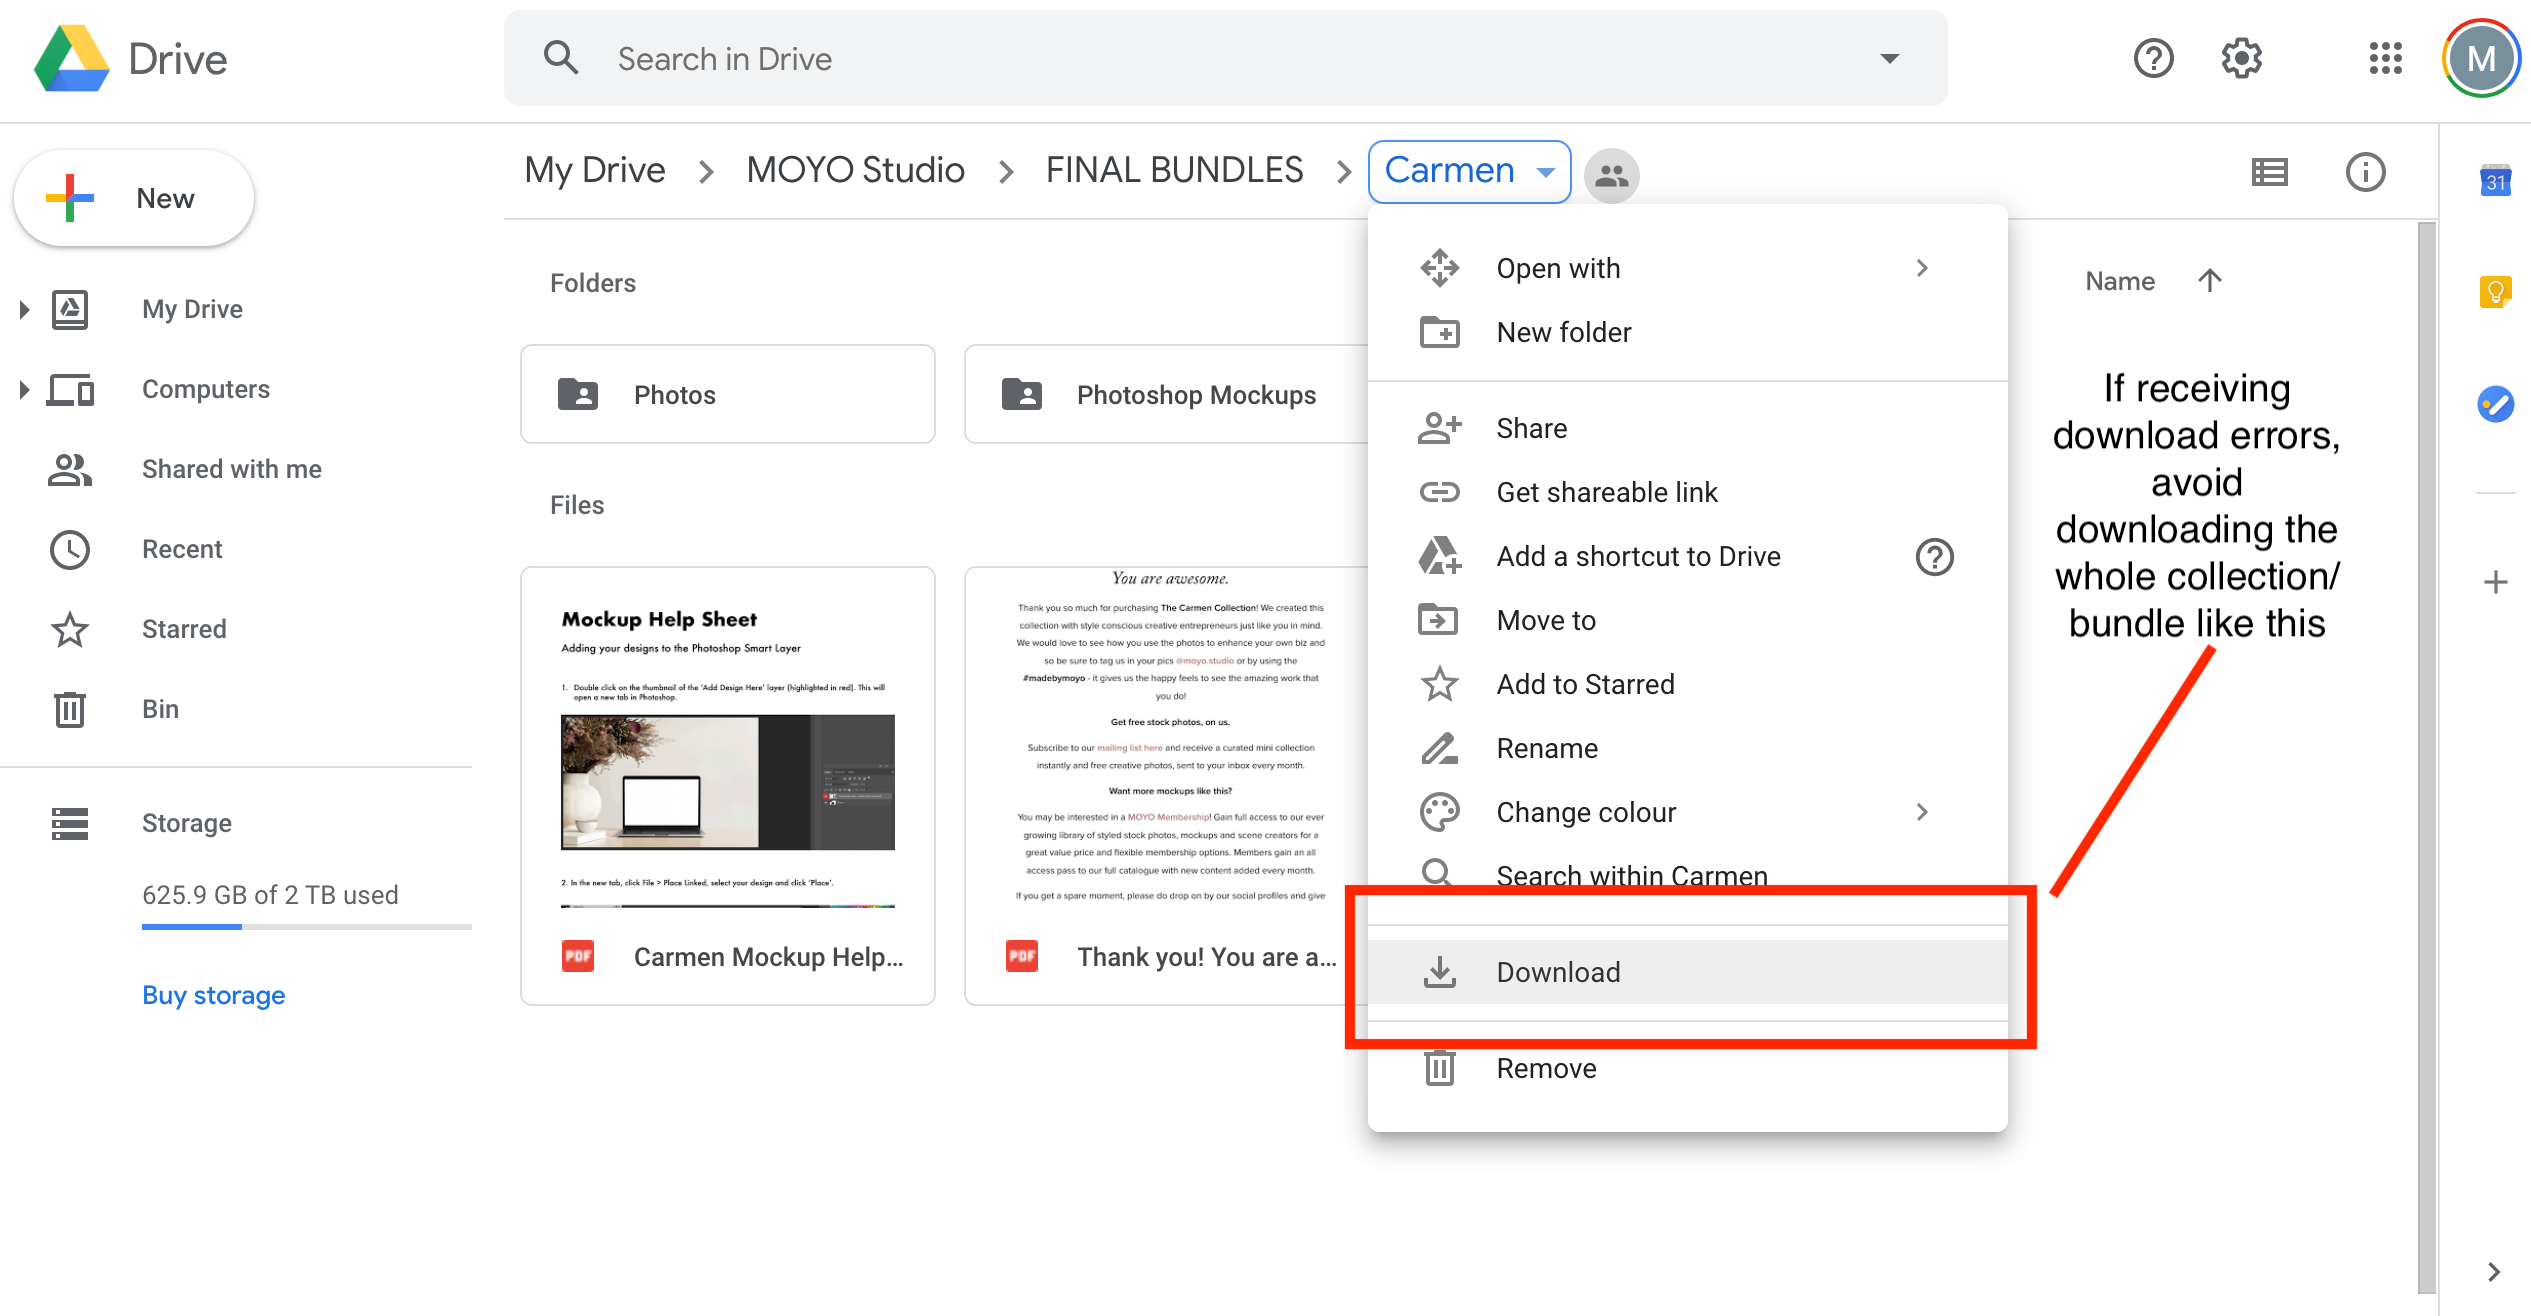Choose Get shareable link menu item
This screenshot has height=1316, width=2531.
pos(1606,492)
